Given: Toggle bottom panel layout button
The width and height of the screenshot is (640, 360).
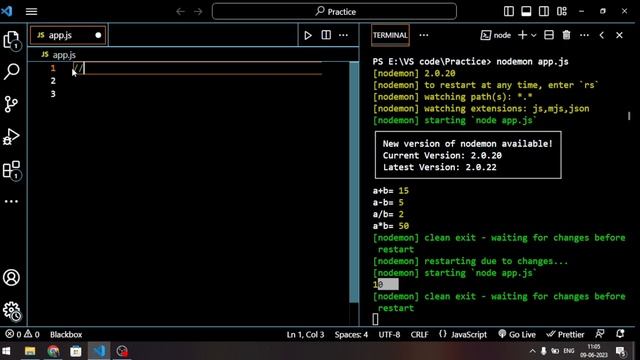Looking at the screenshot, I should tap(526, 11).
